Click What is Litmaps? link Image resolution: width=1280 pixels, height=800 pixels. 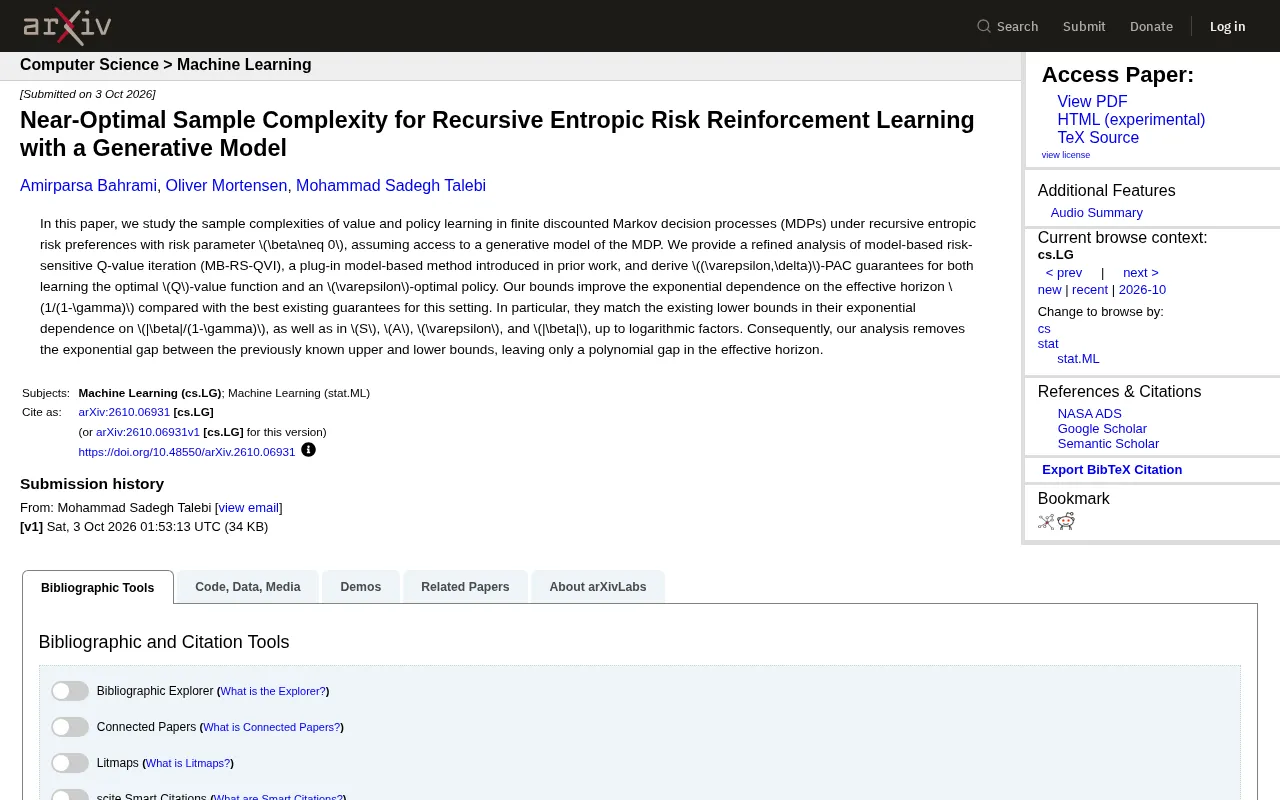pyautogui.click(x=188, y=764)
